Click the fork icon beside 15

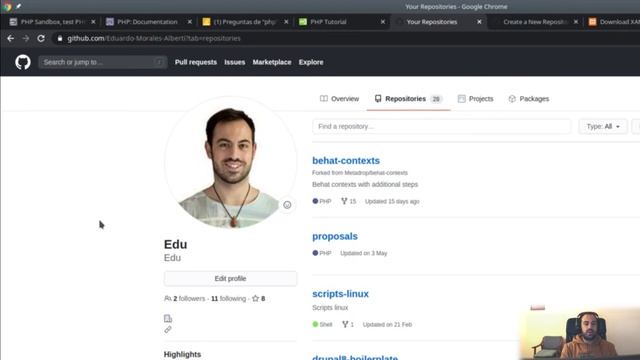tap(344, 201)
